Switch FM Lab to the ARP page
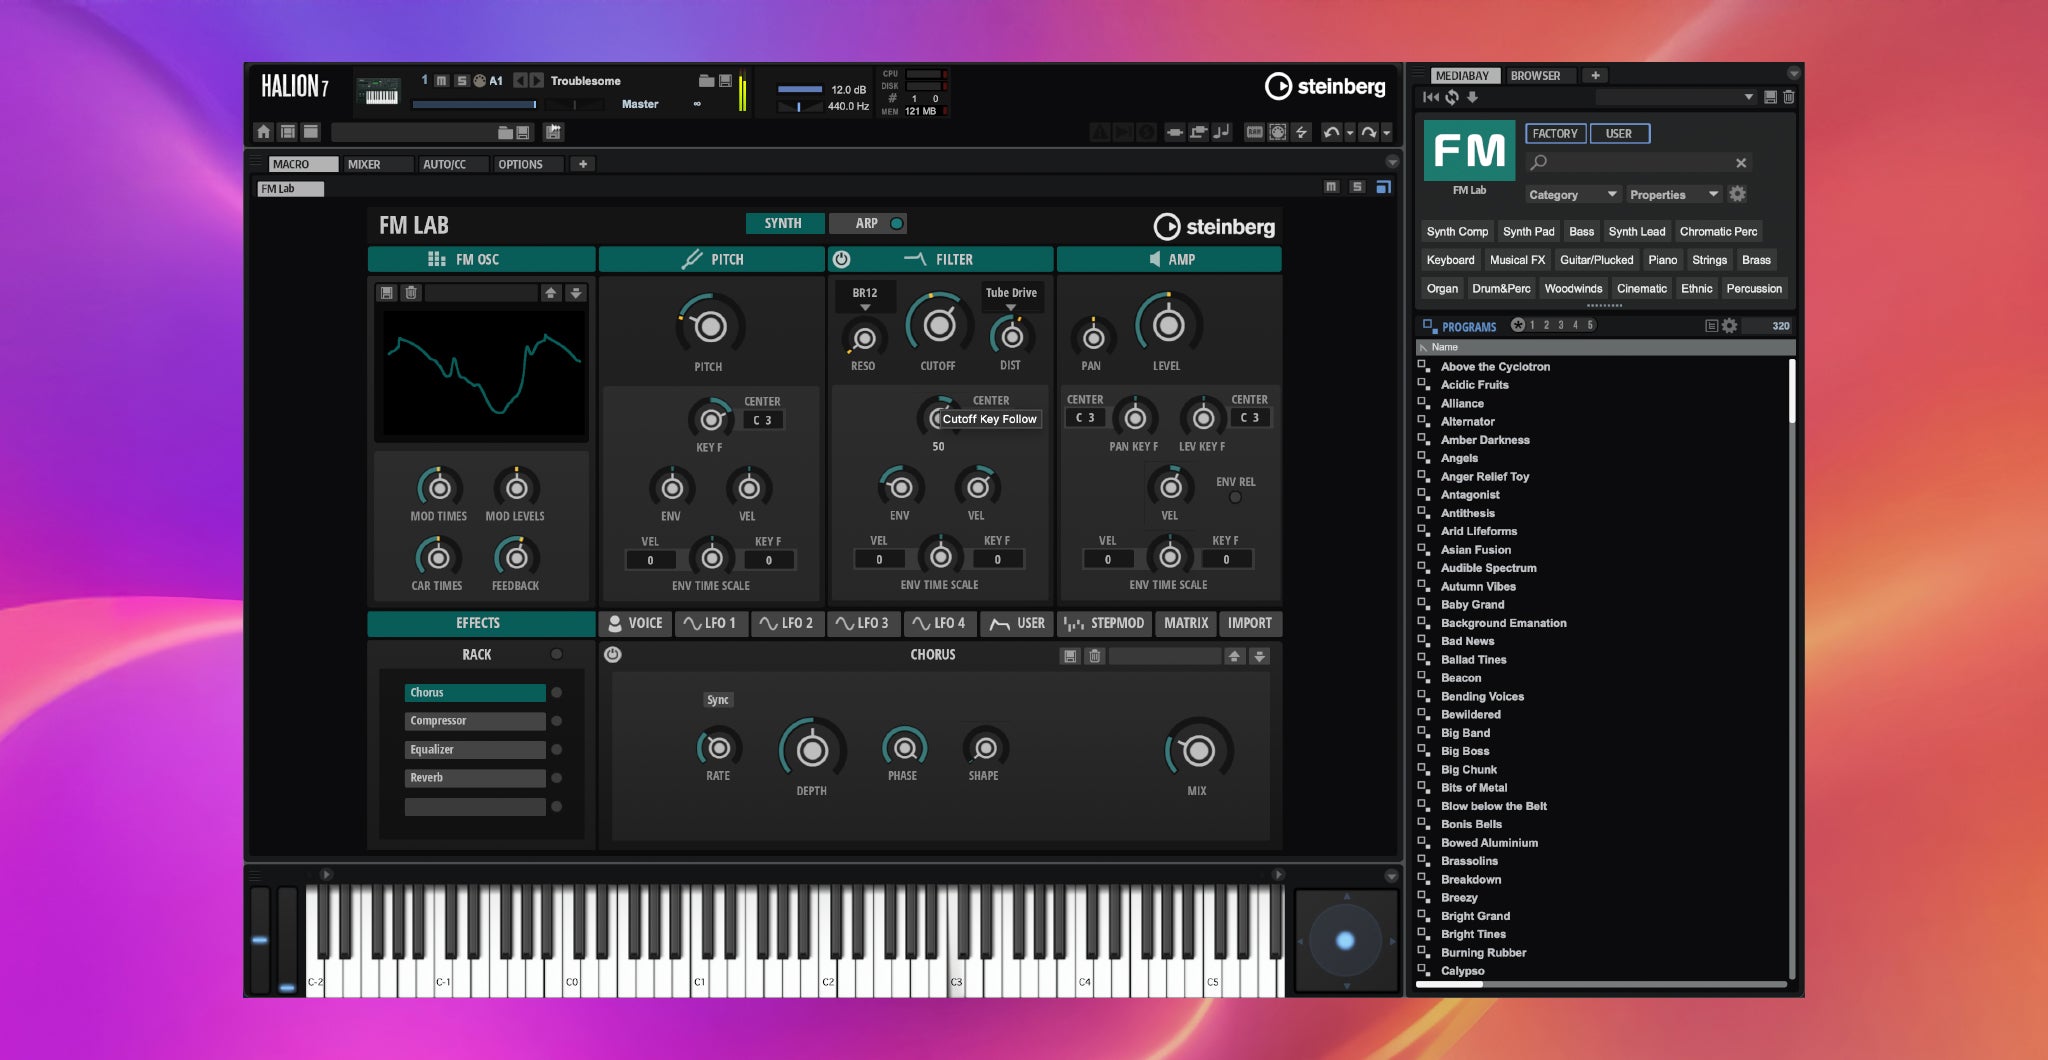Screen dimensions: 2048x1060 [867, 223]
